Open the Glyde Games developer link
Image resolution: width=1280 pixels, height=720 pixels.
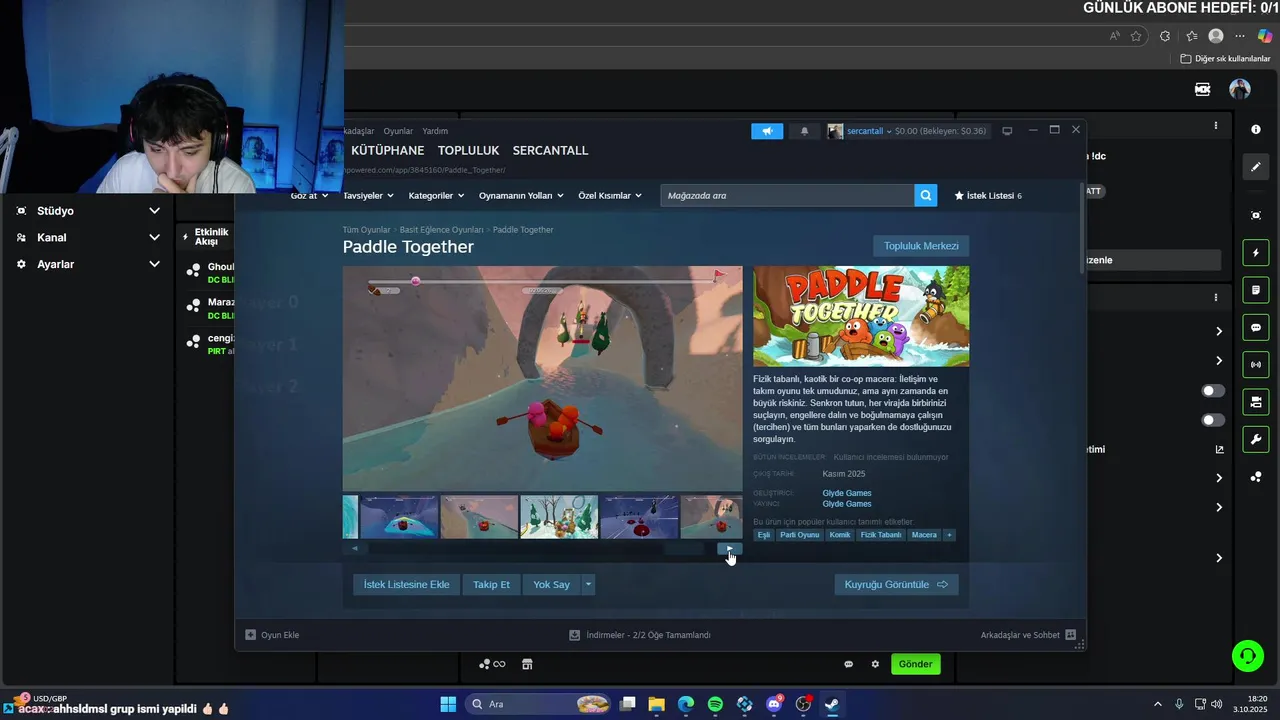[846, 493]
